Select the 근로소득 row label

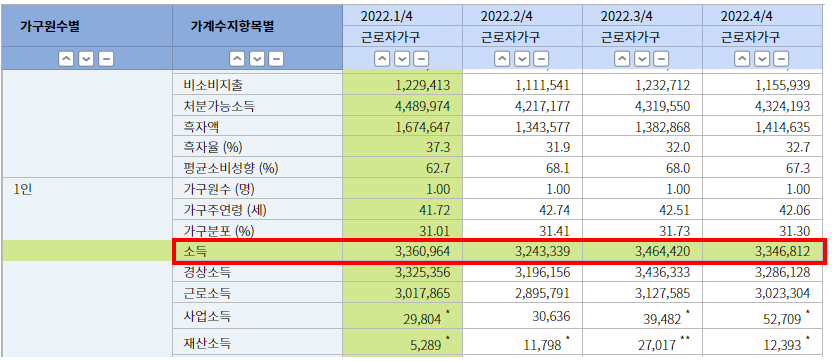point(206,293)
